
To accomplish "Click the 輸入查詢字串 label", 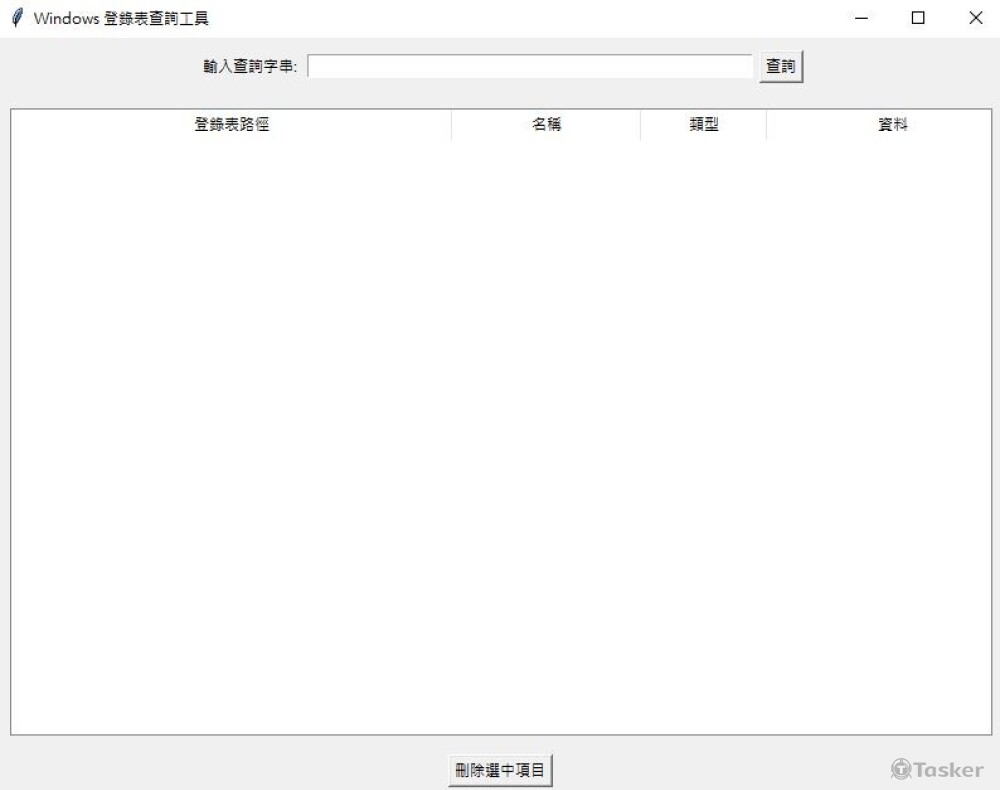I will (250, 66).
